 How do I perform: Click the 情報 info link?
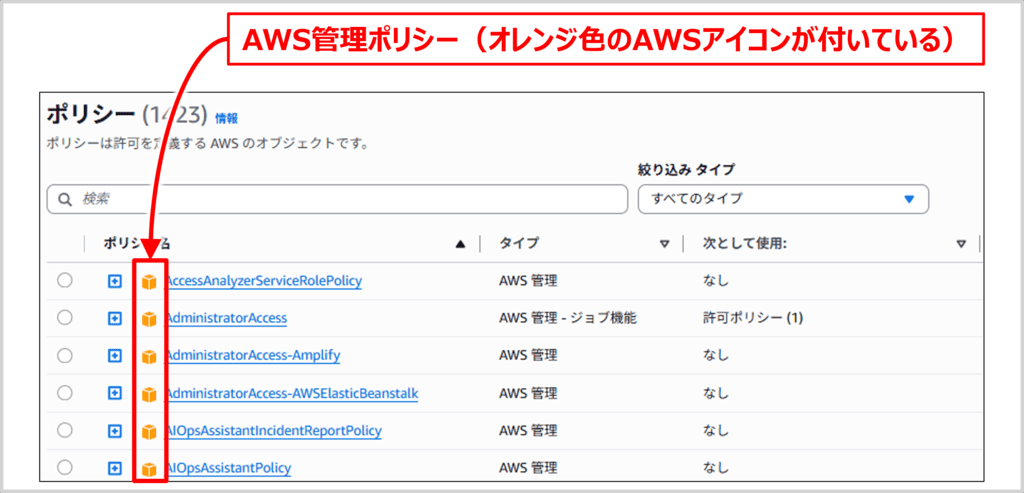[x=227, y=118]
